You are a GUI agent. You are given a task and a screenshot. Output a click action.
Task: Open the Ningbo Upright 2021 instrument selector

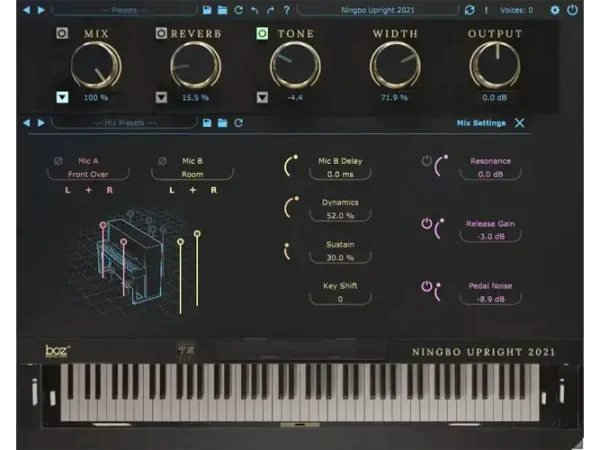tap(378, 10)
